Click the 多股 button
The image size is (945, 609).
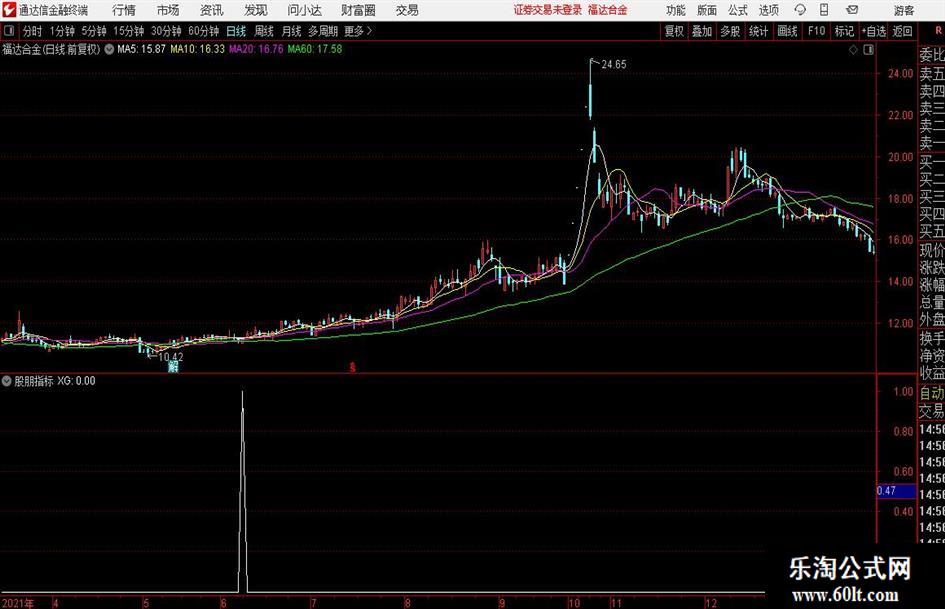(x=730, y=31)
